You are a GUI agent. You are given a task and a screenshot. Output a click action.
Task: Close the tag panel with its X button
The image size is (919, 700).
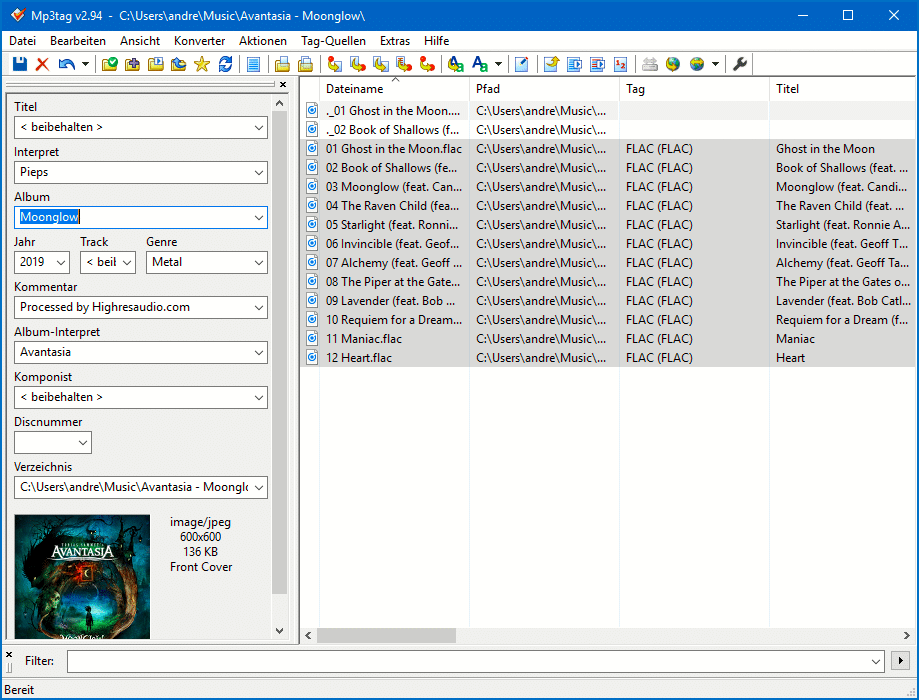pos(283,84)
